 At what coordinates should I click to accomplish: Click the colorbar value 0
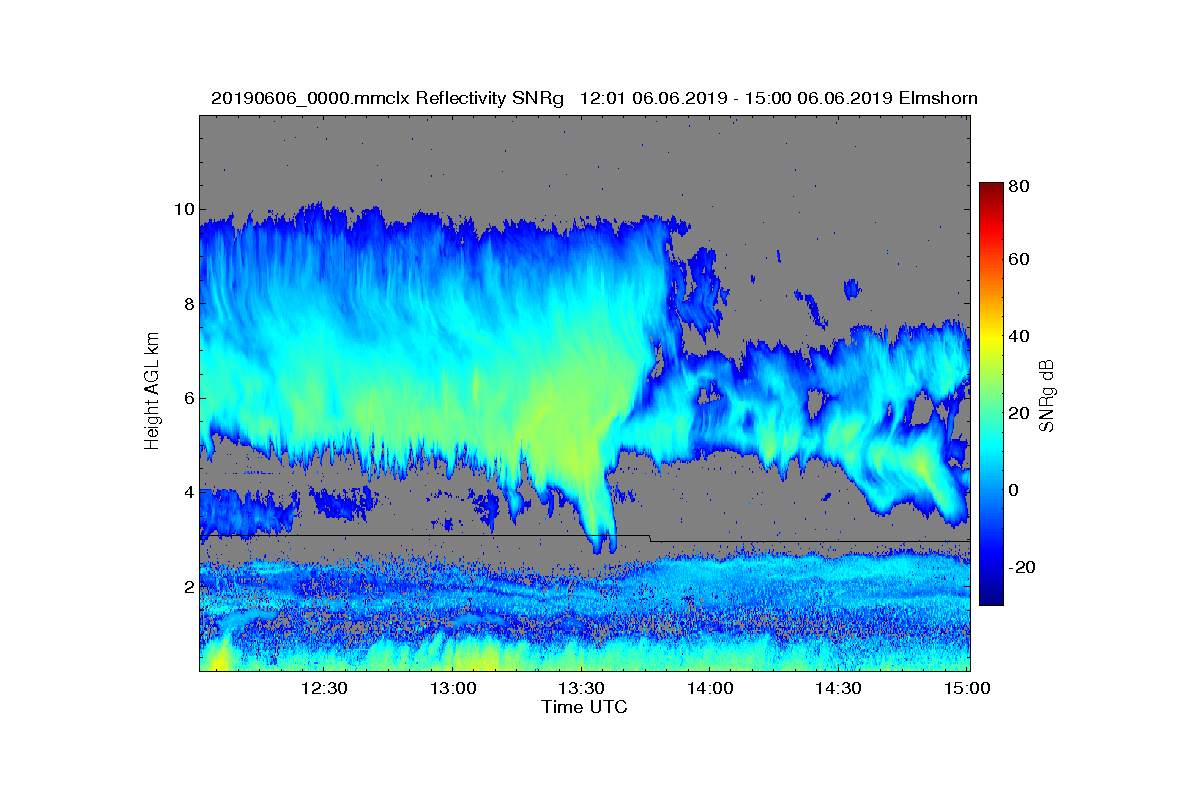tap(1015, 490)
